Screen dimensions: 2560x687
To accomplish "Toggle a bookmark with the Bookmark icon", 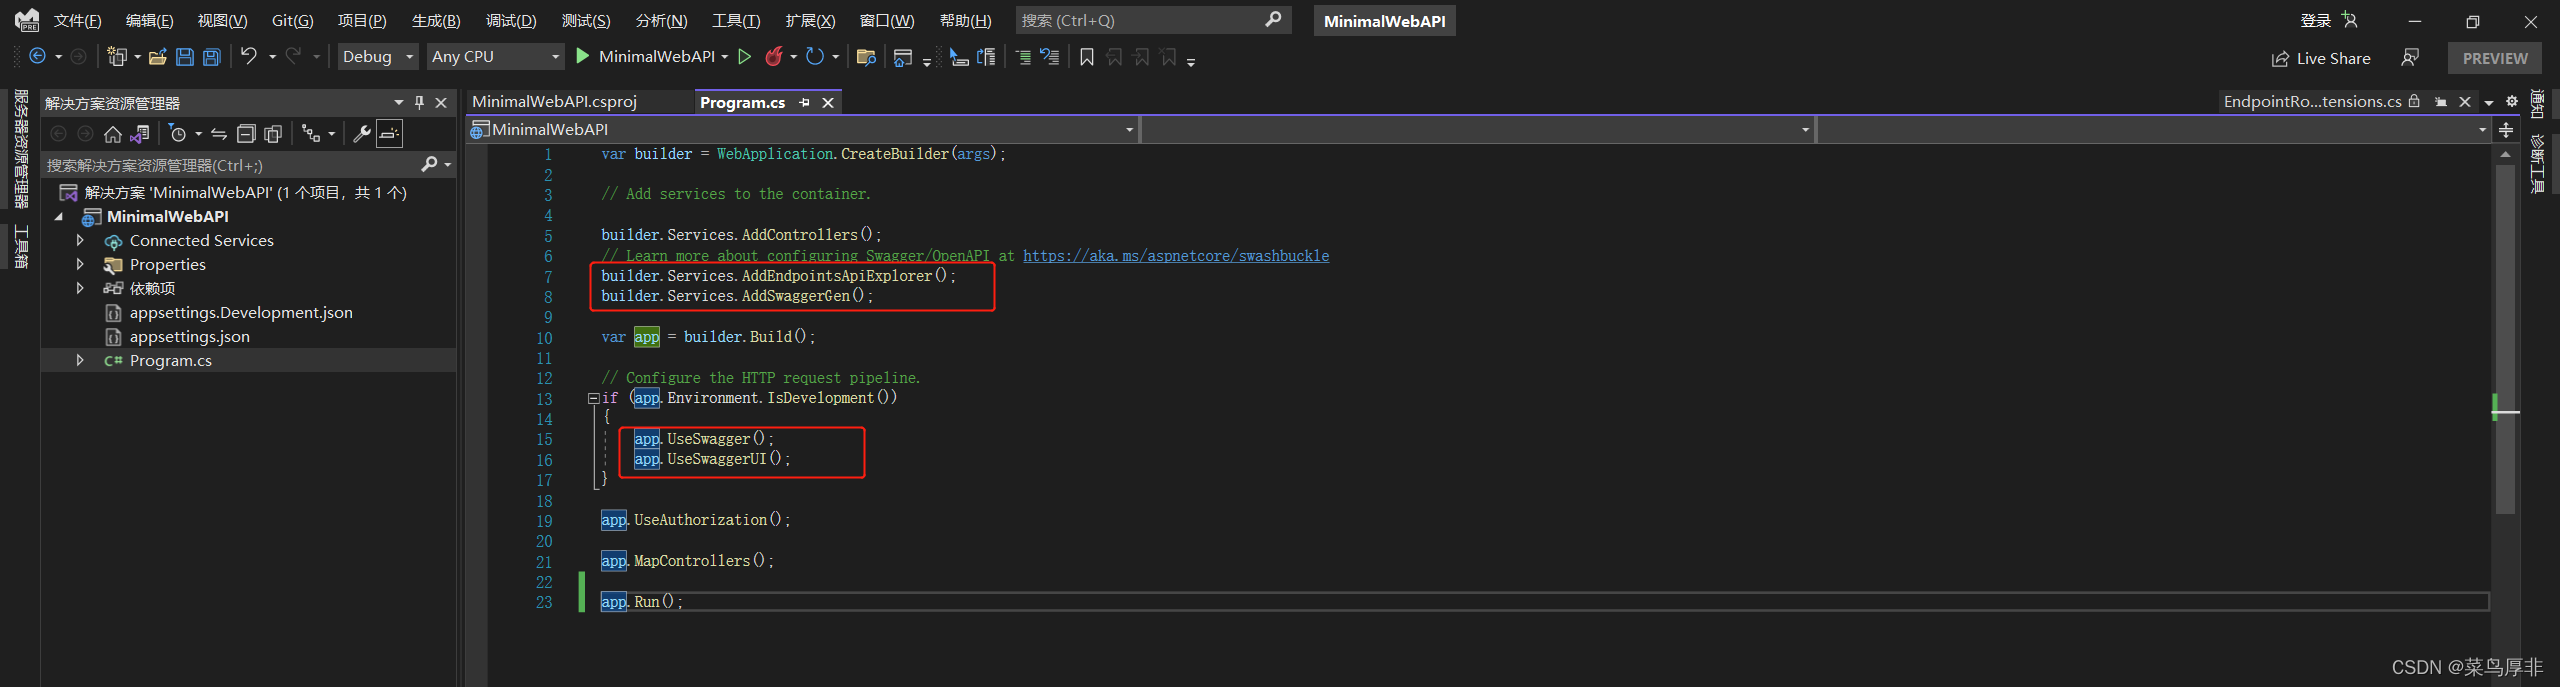I will click(x=1087, y=57).
